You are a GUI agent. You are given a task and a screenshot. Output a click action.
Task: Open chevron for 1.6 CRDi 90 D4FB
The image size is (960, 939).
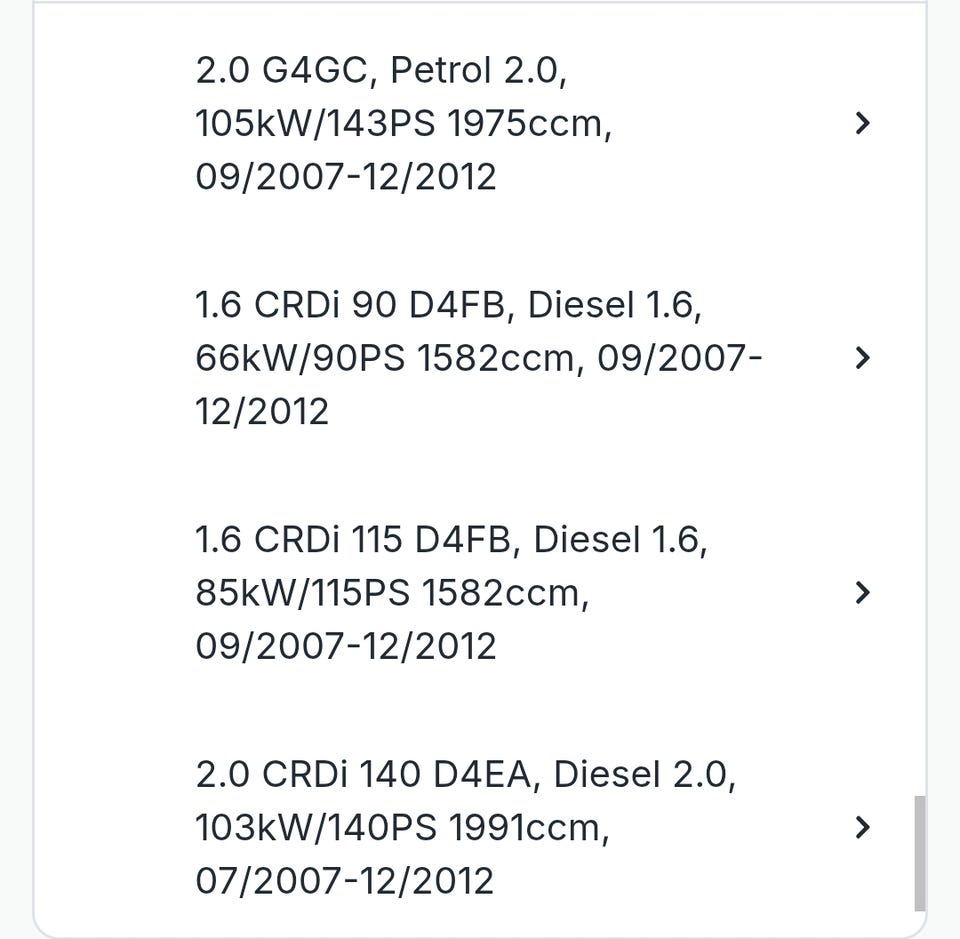click(862, 358)
